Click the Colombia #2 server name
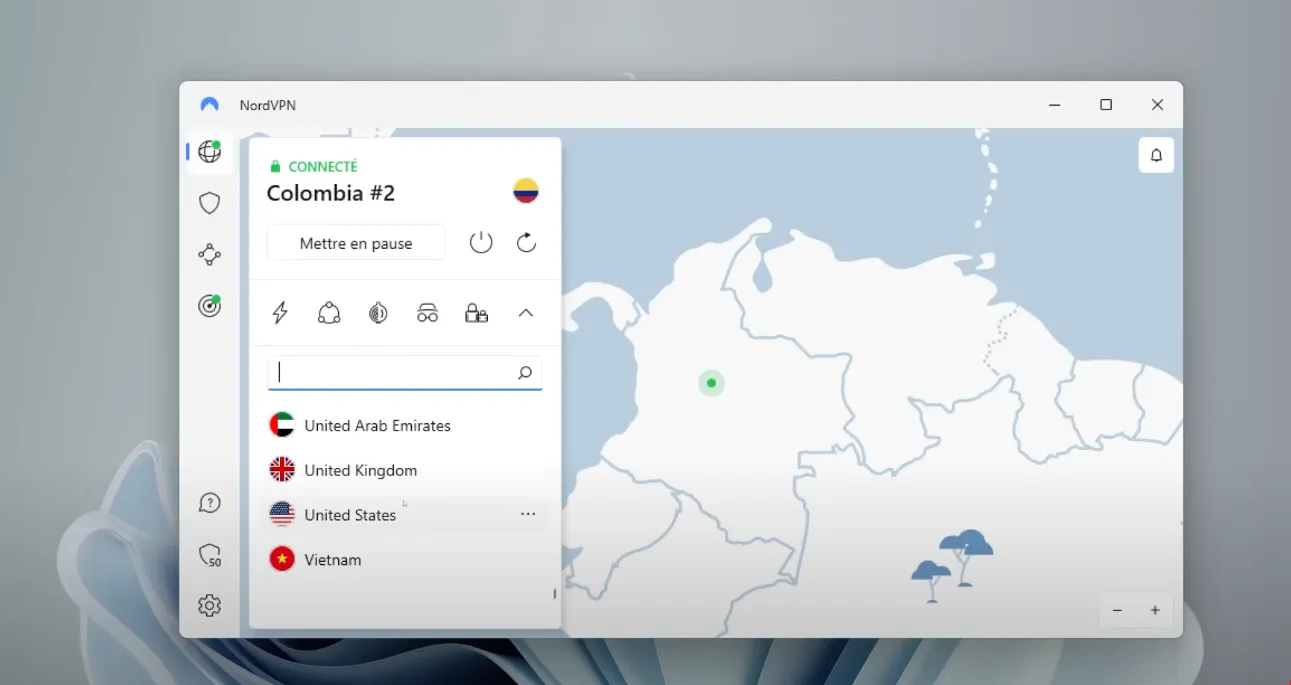Viewport: 1291px width, 685px height. 331,193
